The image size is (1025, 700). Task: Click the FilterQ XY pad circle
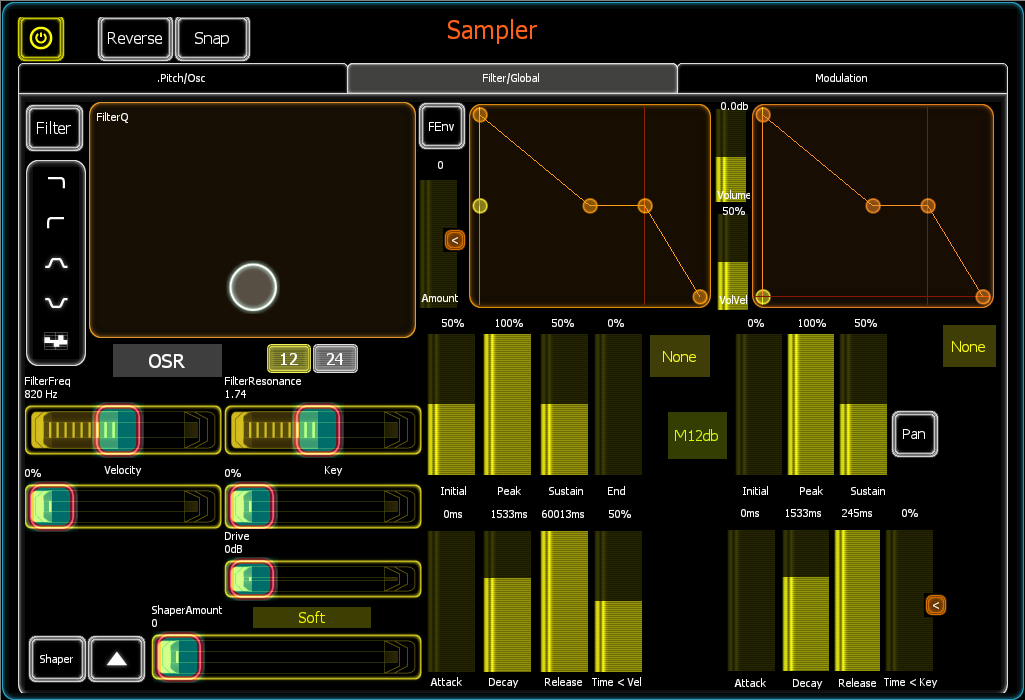(x=253, y=287)
